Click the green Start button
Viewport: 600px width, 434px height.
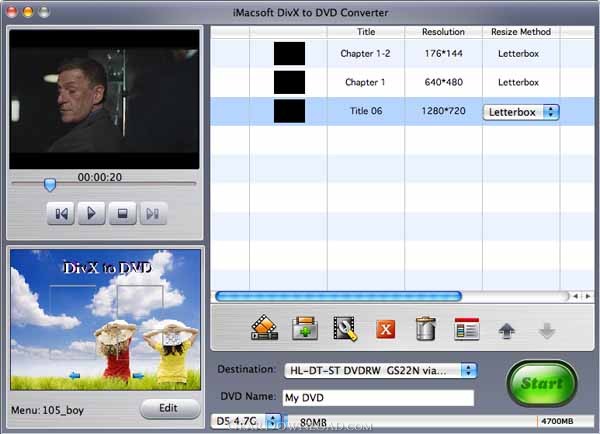tap(541, 383)
